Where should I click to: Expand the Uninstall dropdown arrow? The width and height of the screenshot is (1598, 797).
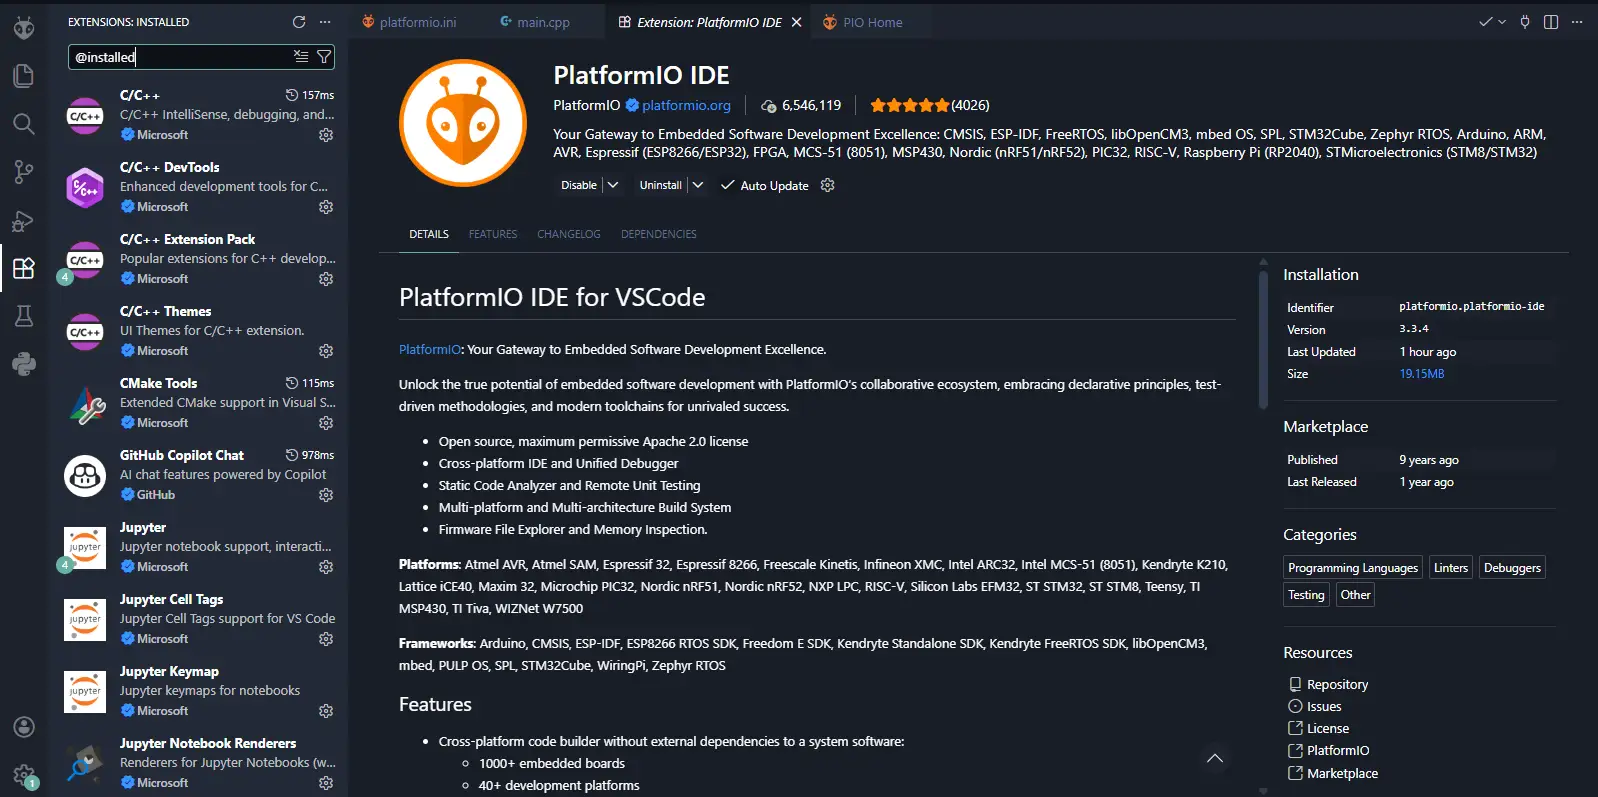(x=698, y=185)
